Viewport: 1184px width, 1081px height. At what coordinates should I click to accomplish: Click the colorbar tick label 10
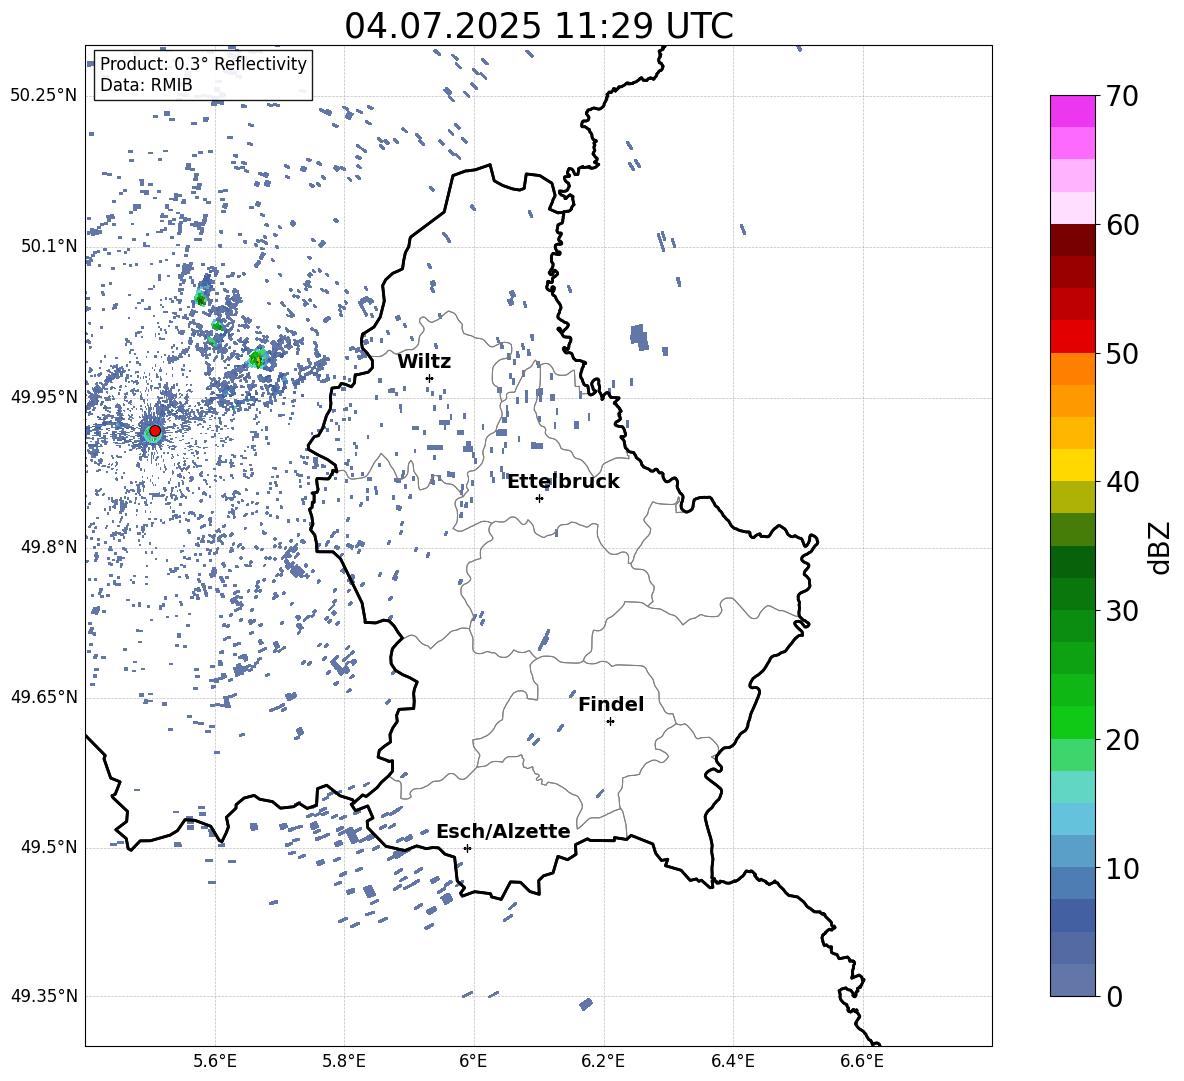point(1122,868)
